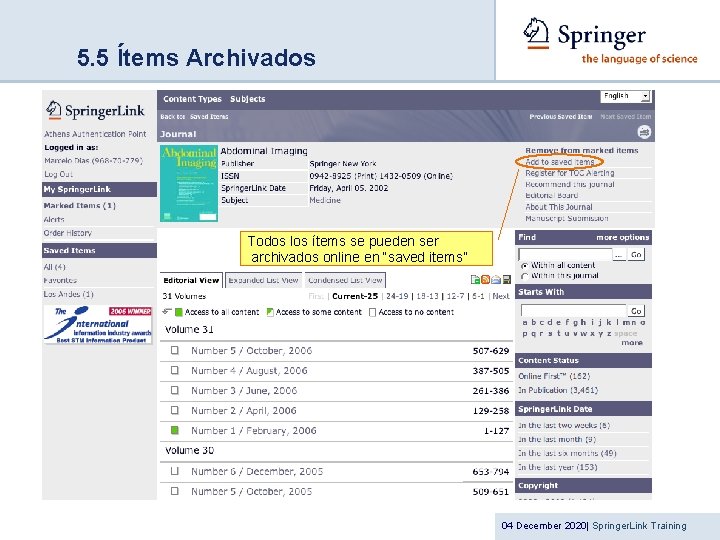Click the access box for Number 3 / June, 2006
720x540 pixels.
tap(174, 390)
